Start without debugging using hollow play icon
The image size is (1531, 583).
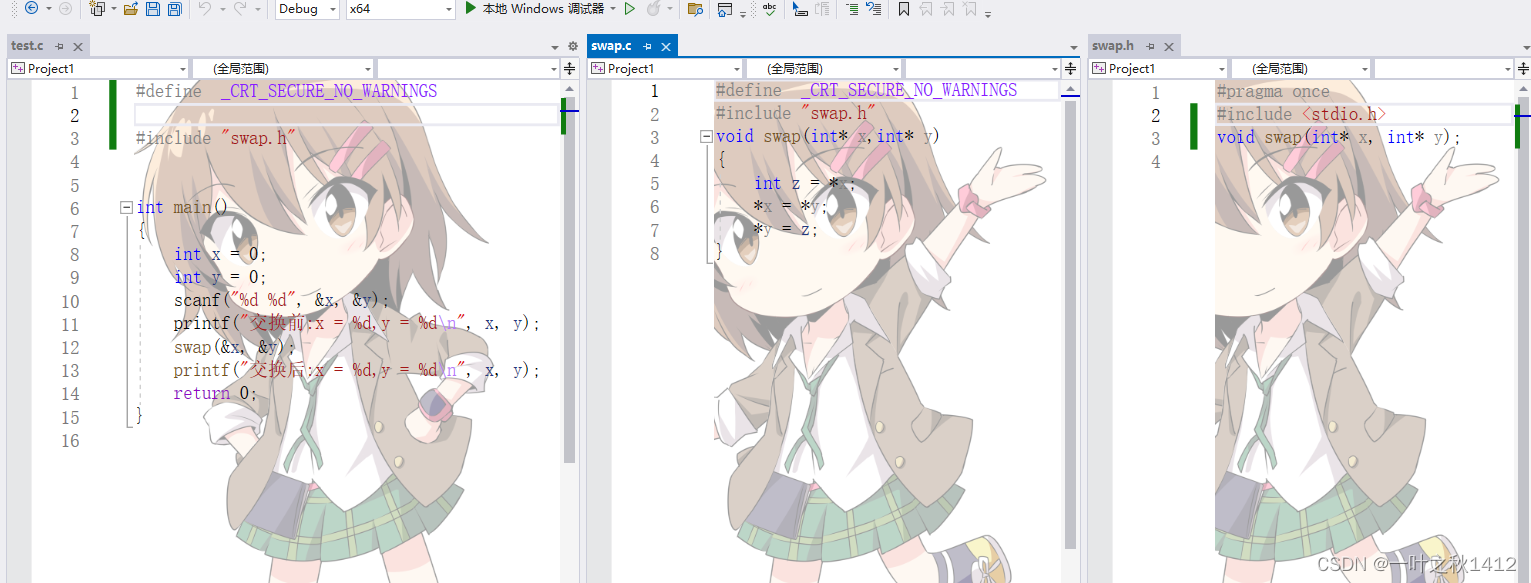coord(630,8)
